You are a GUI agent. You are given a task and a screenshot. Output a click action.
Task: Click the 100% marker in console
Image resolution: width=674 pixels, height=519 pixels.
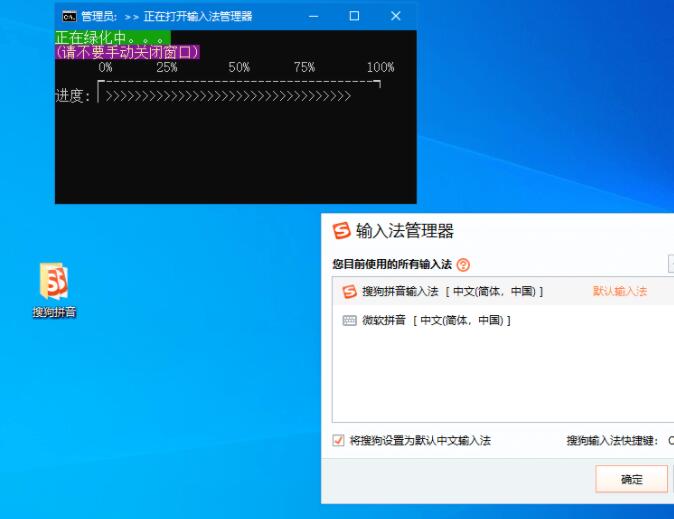(x=380, y=67)
